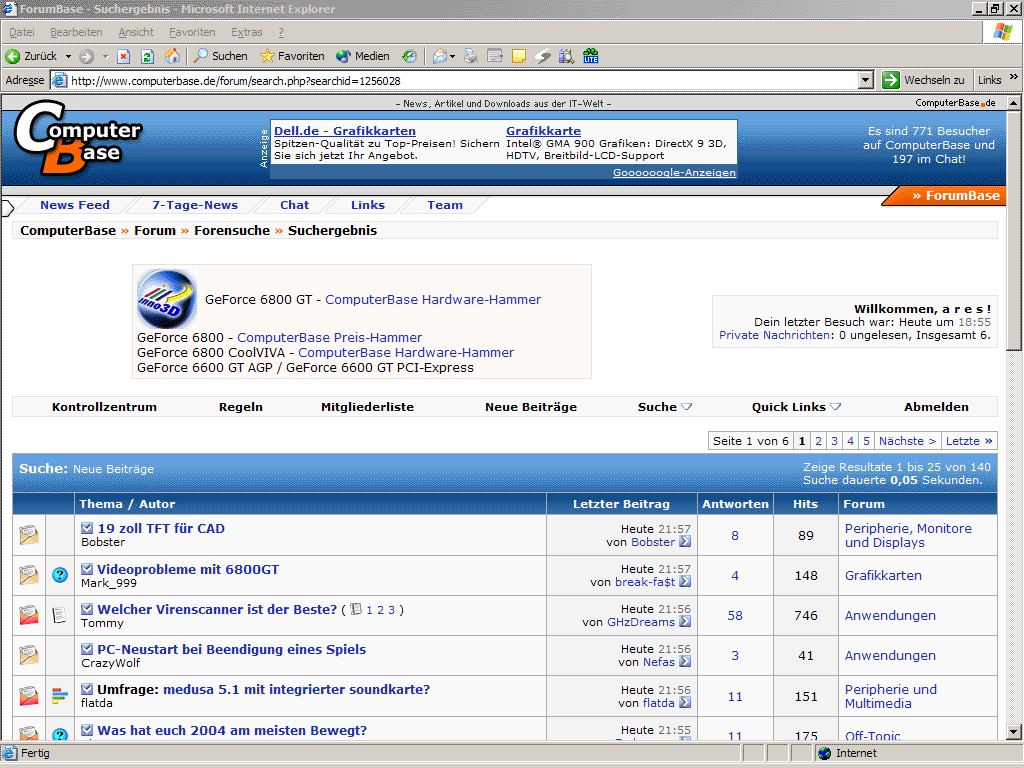Open the address bar dropdown arrow
The height and width of the screenshot is (768, 1024).
[865, 80]
